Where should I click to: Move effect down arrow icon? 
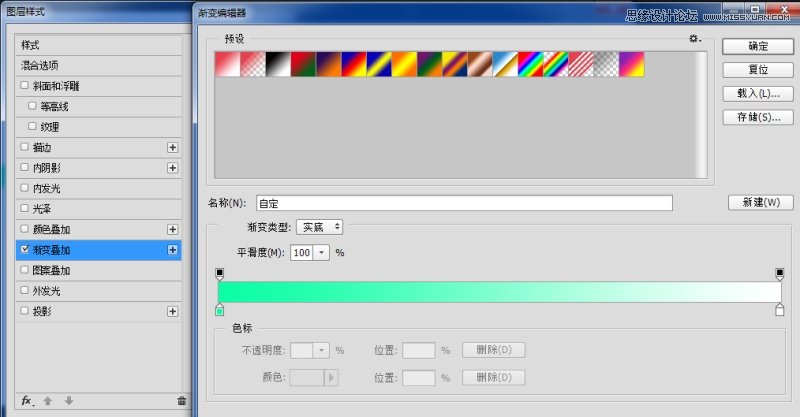pos(69,401)
